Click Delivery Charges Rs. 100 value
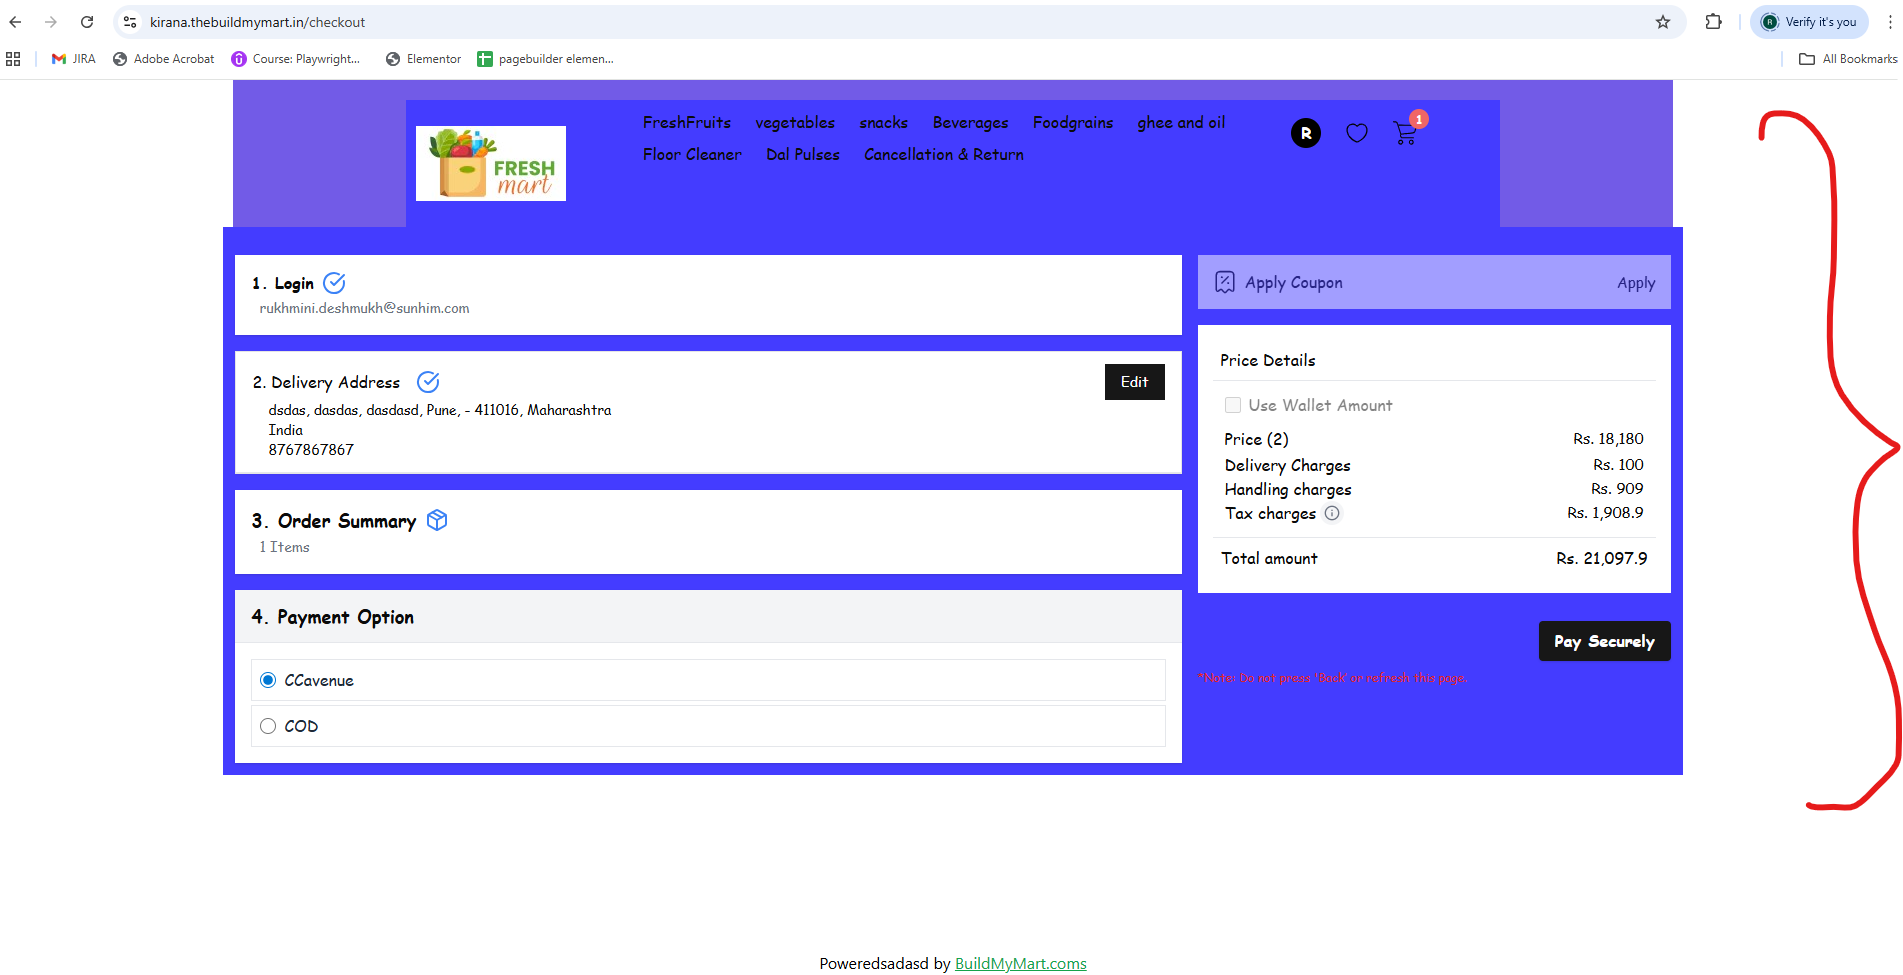Screen dimensions: 1903x975 click(1618, 464)
